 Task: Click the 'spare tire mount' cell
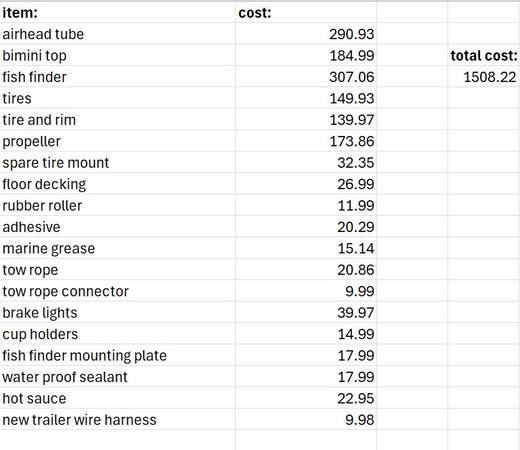pyautogui.click(x=117, y=162)
